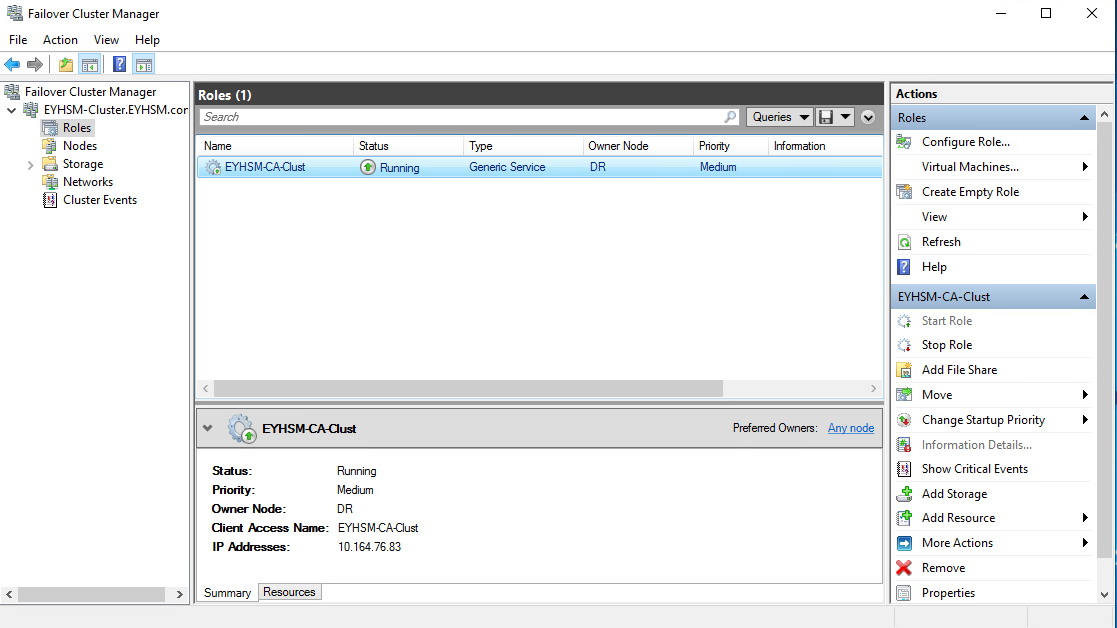This screenshot has width=1117, height=628.
Task: Expand the Move submenu
Action: click(1085, 394)
